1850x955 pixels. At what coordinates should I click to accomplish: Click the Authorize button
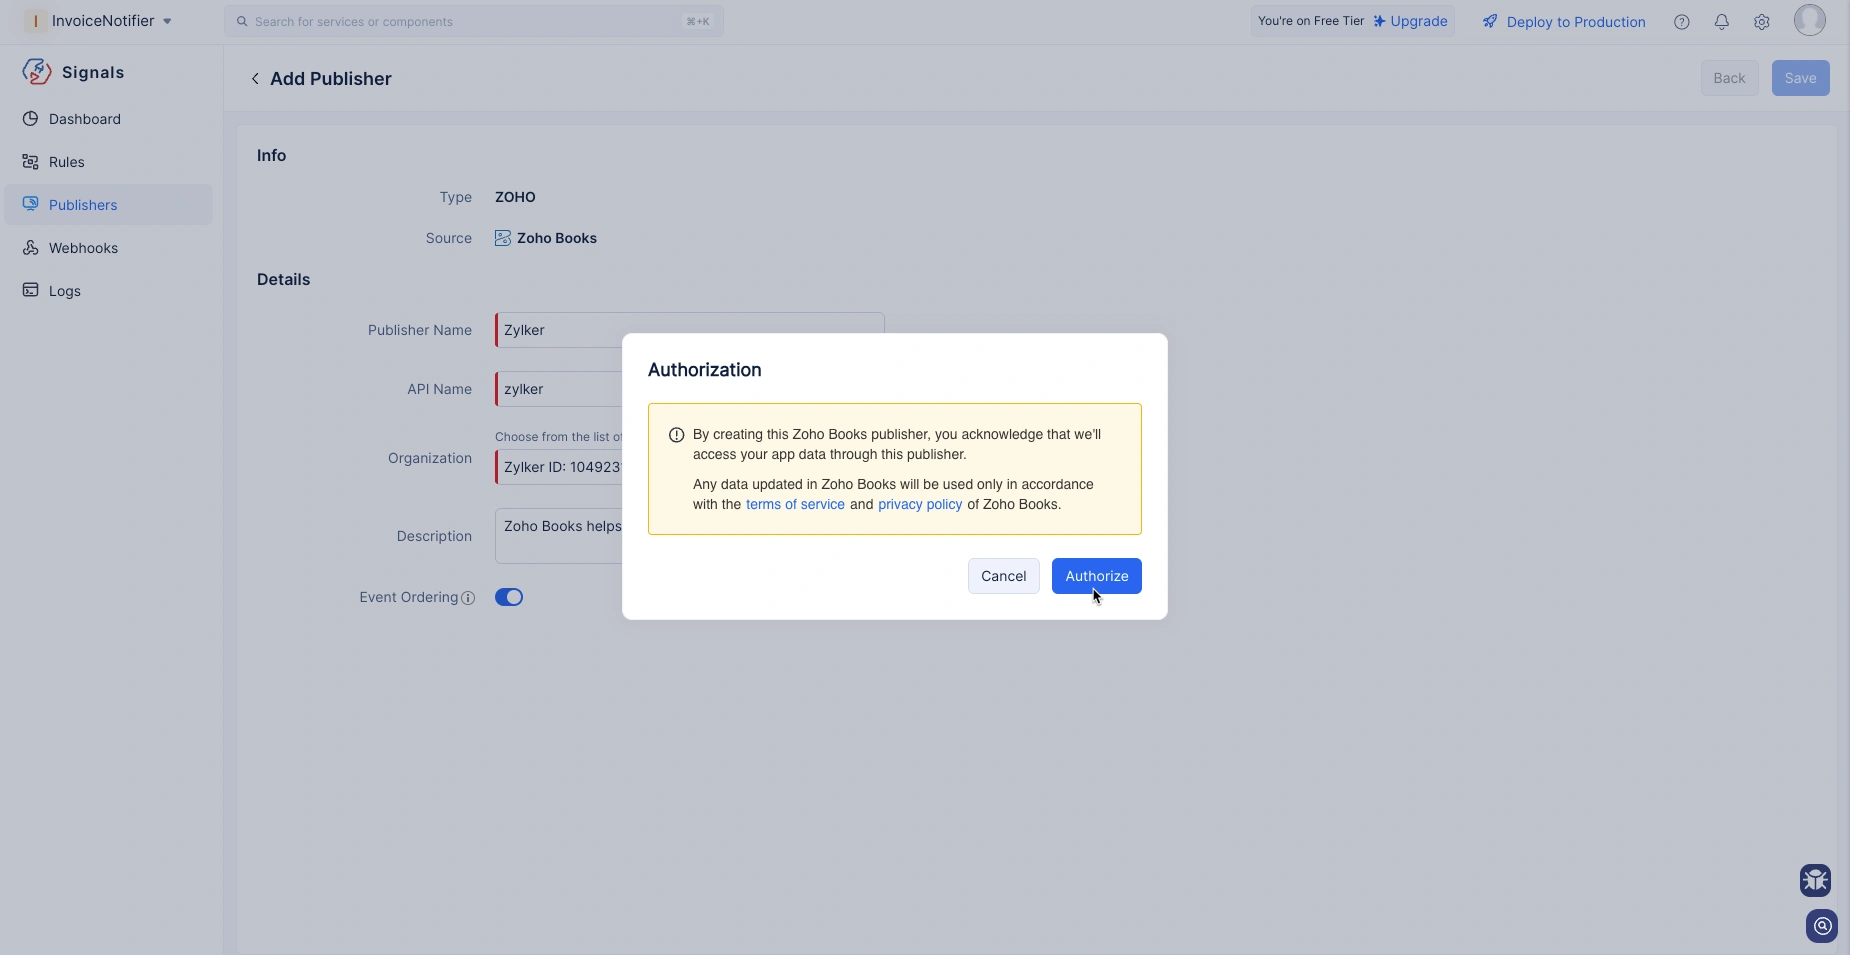tap(1096, 576)
